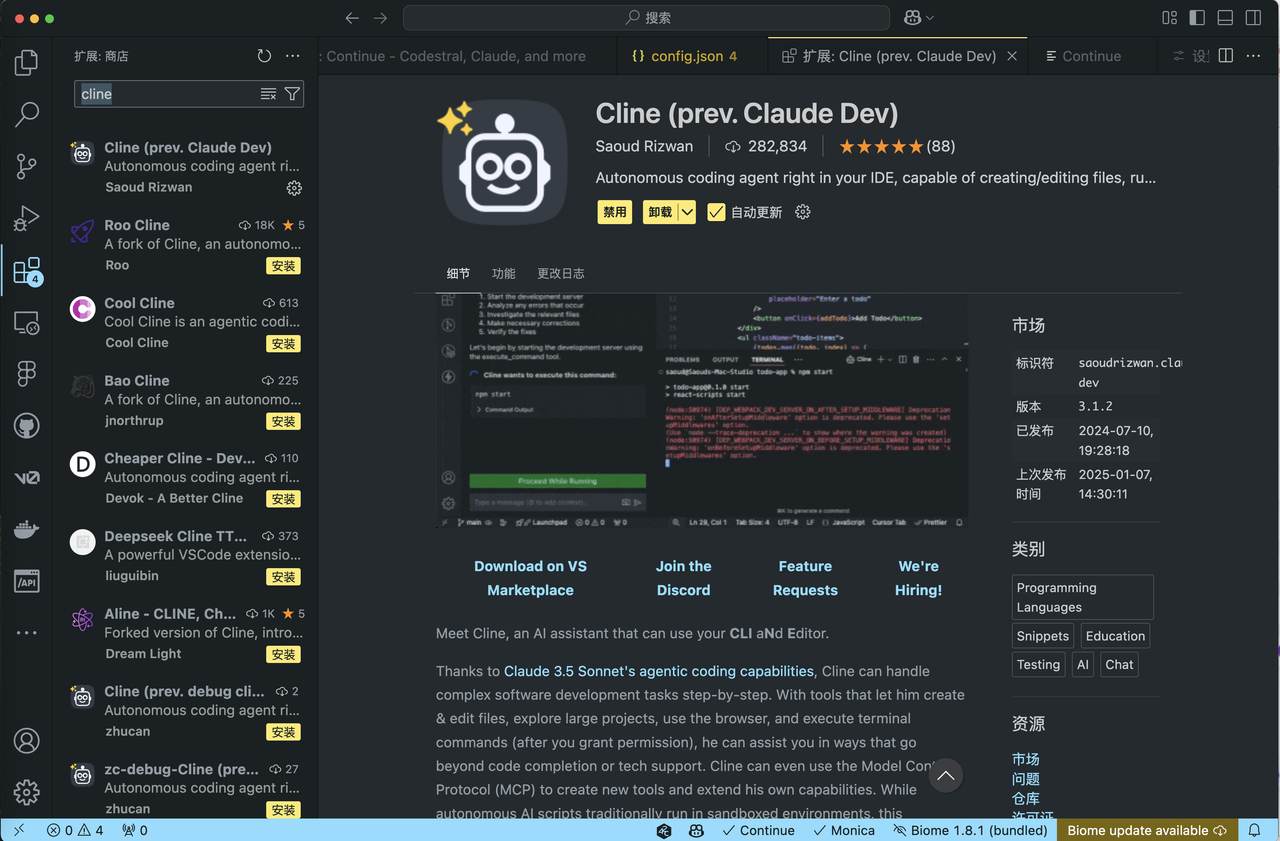Close the Cline extension tab

tap(1012, 56)
